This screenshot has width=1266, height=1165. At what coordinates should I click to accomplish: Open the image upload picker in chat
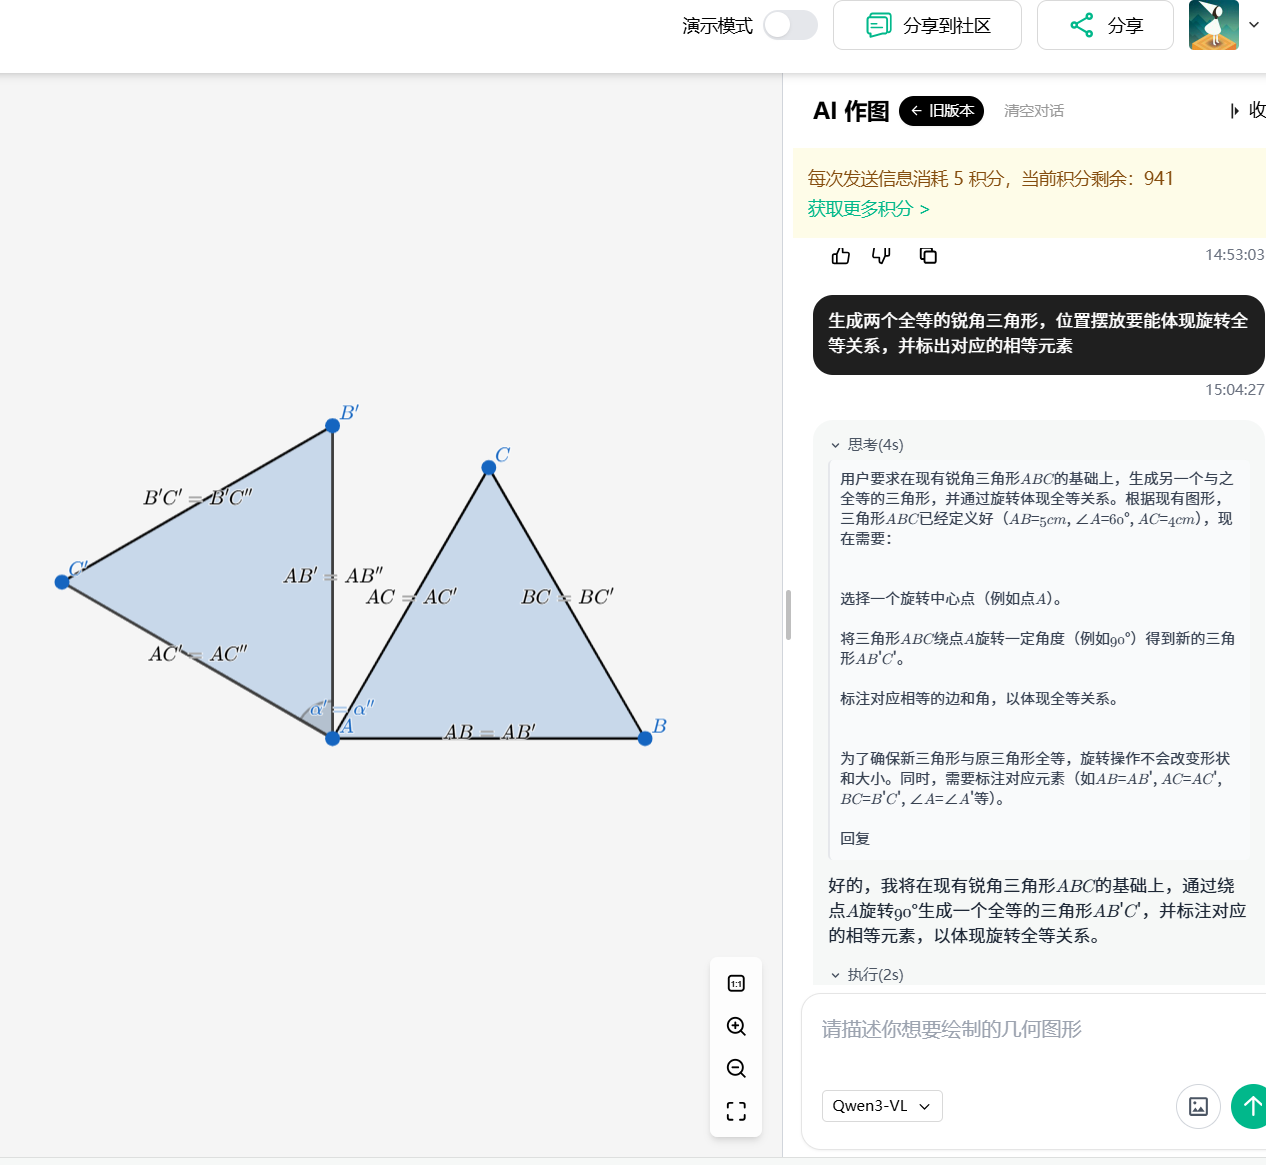1198,1106
